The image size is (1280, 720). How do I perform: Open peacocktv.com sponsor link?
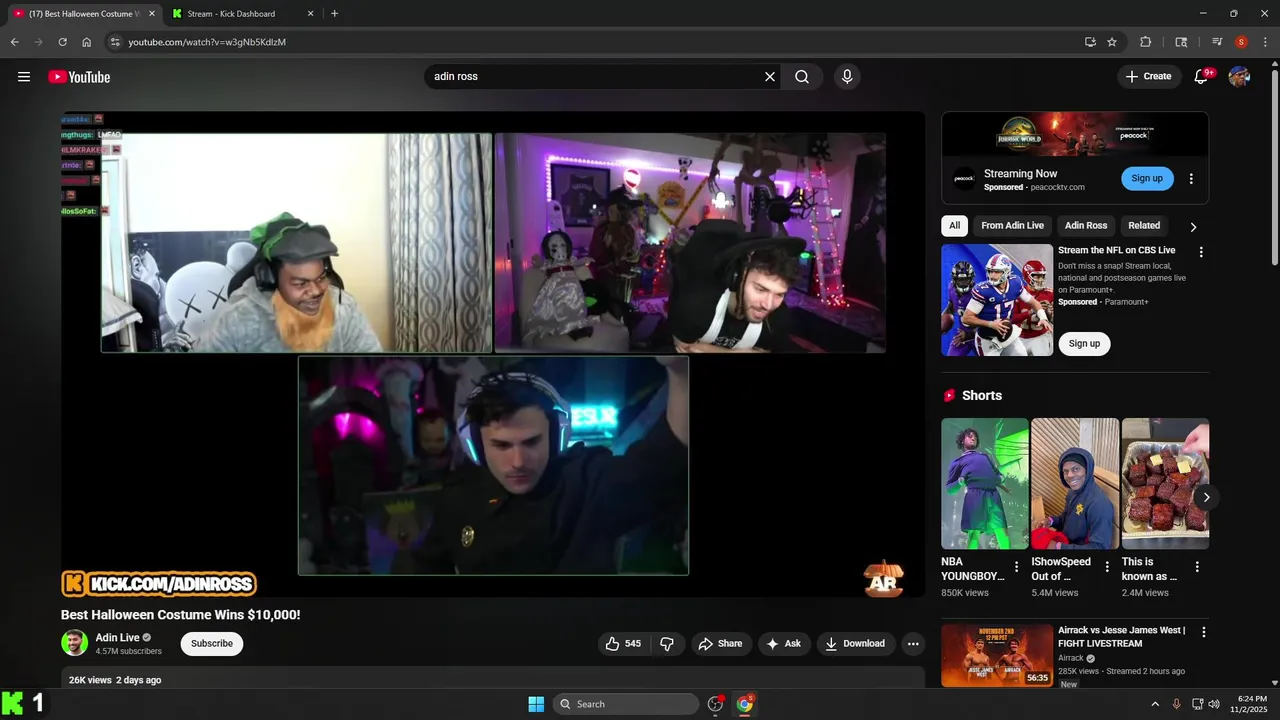(x=1057, y=188)
